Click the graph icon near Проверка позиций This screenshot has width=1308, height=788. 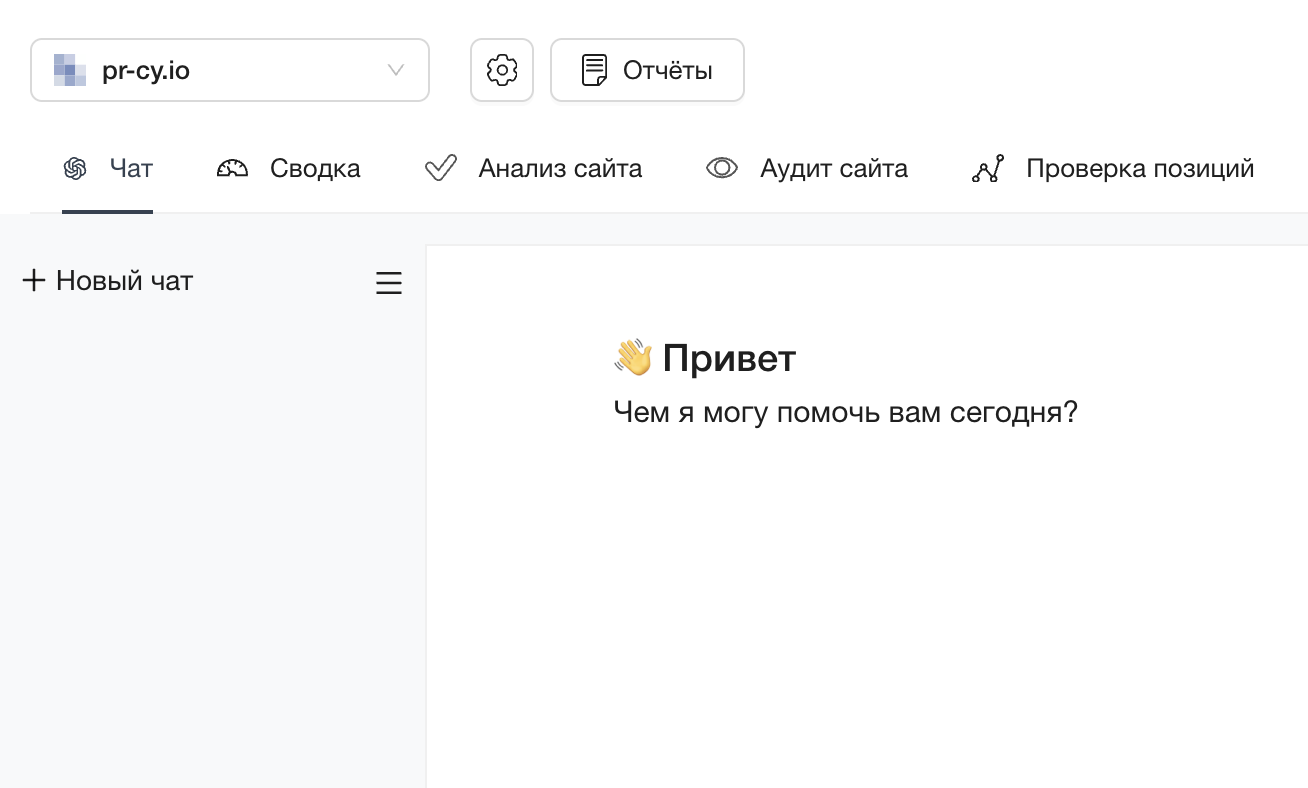[987, 168]
